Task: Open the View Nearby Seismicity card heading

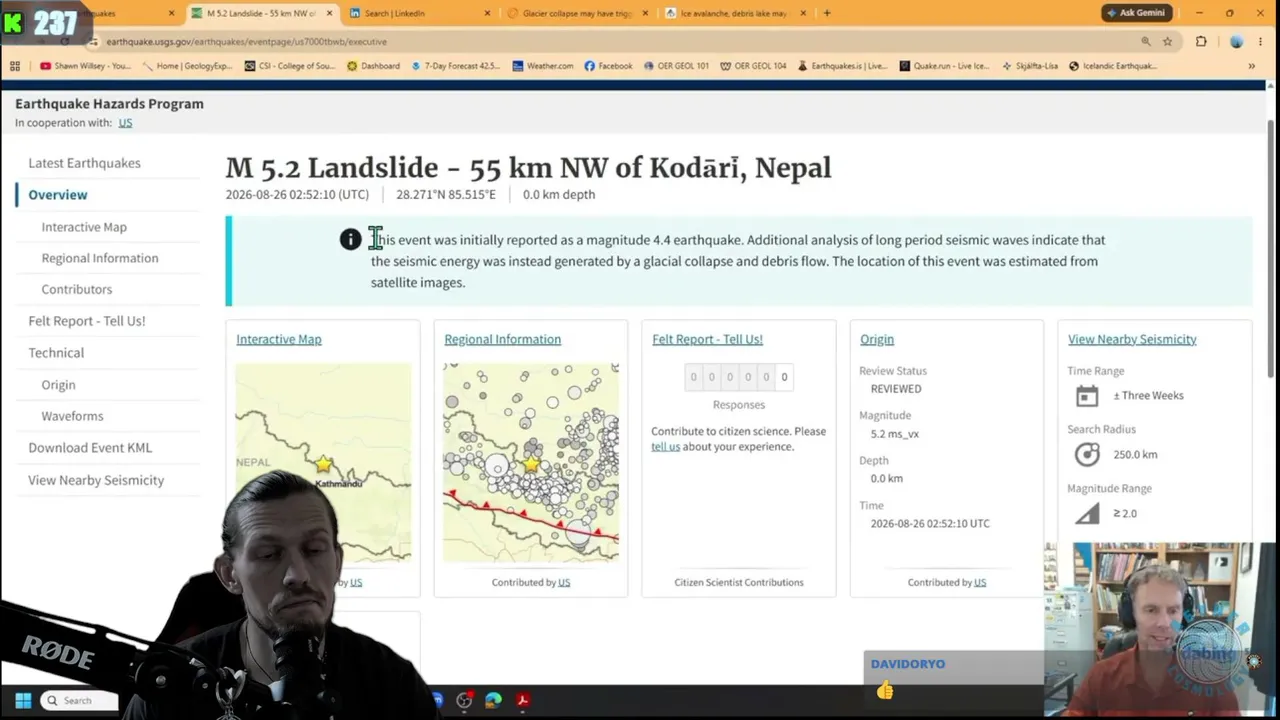Action: (x=1132, y=339)
